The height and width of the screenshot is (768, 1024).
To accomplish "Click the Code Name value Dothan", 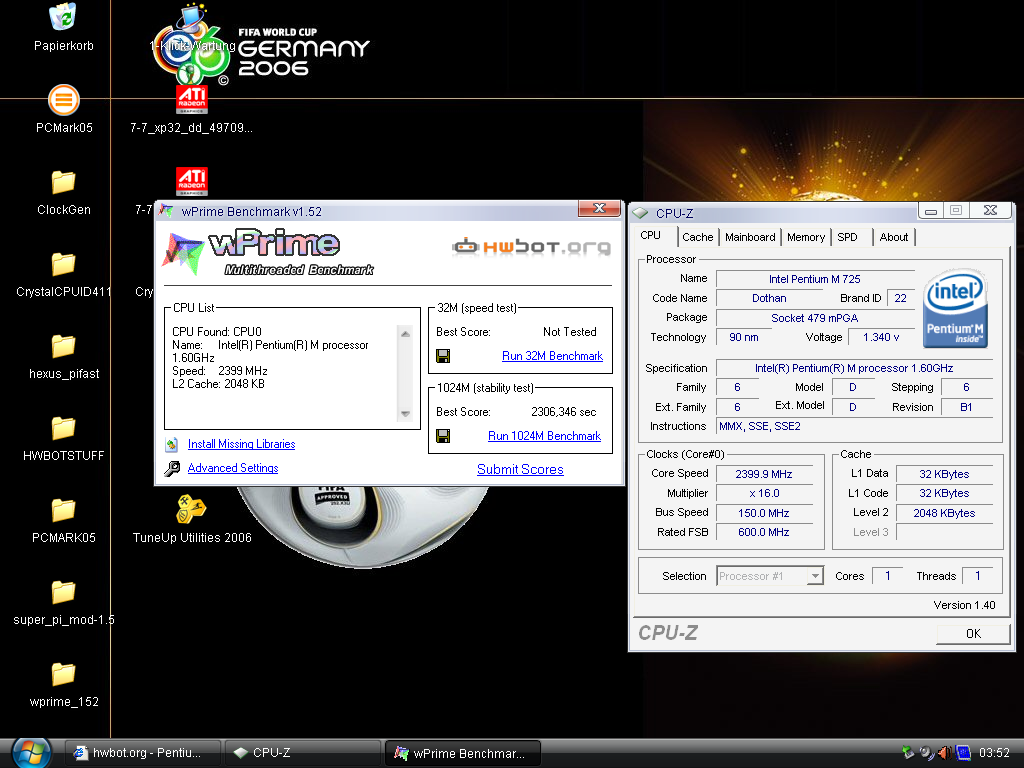I will click(769, 298).
